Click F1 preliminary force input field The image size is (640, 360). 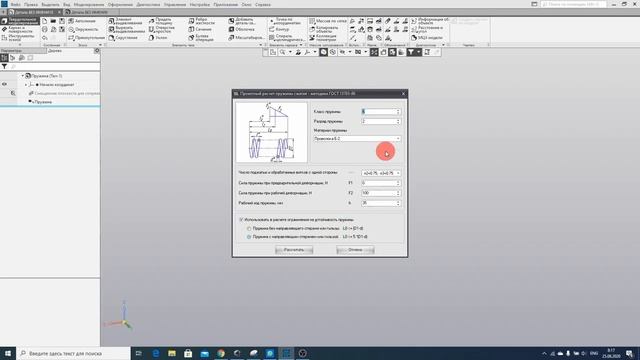(378, 183)
